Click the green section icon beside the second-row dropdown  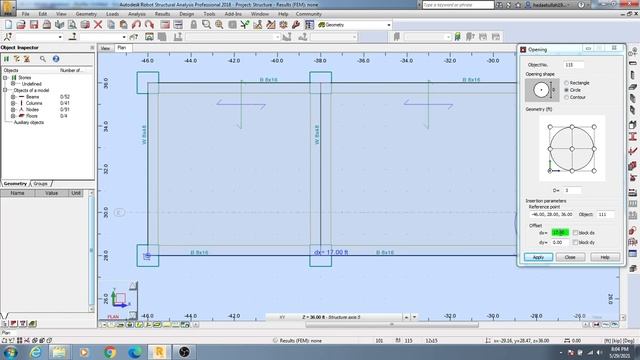click(x=458, y=37)
